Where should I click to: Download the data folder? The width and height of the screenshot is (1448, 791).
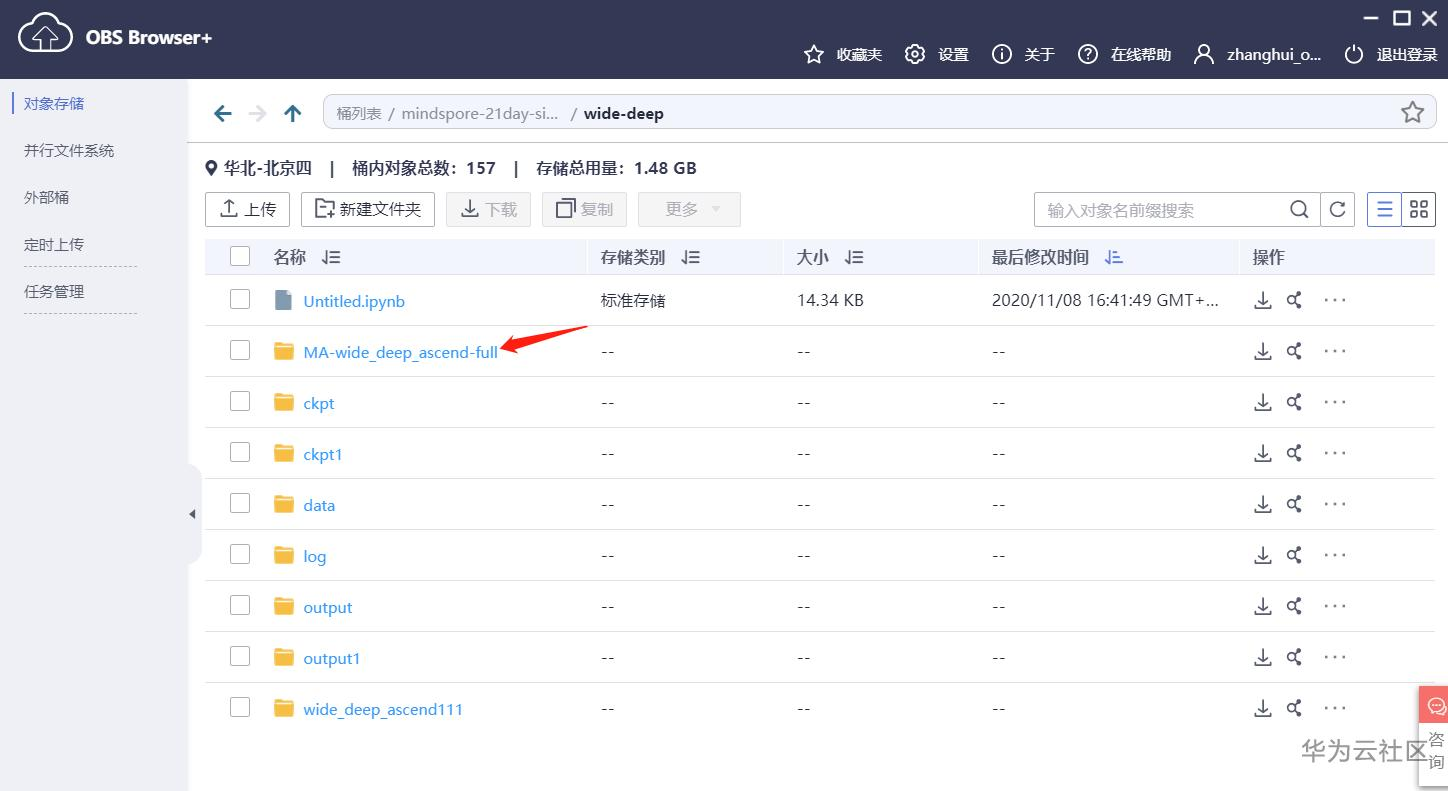(1263, 504)
